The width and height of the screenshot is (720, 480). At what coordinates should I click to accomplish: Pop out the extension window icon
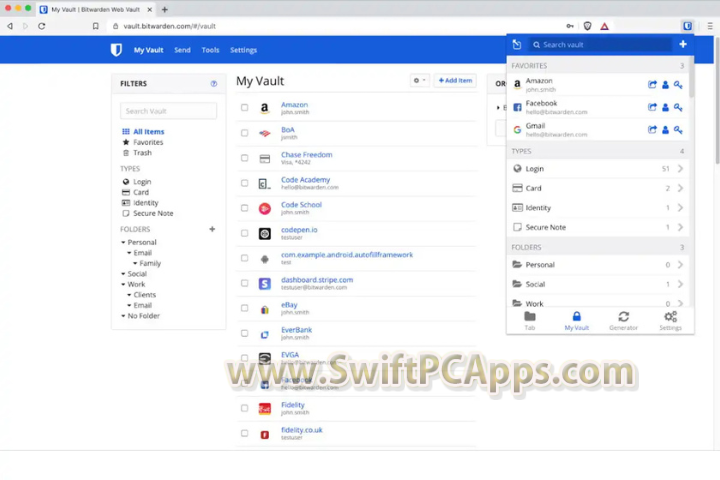click(517, 45)
